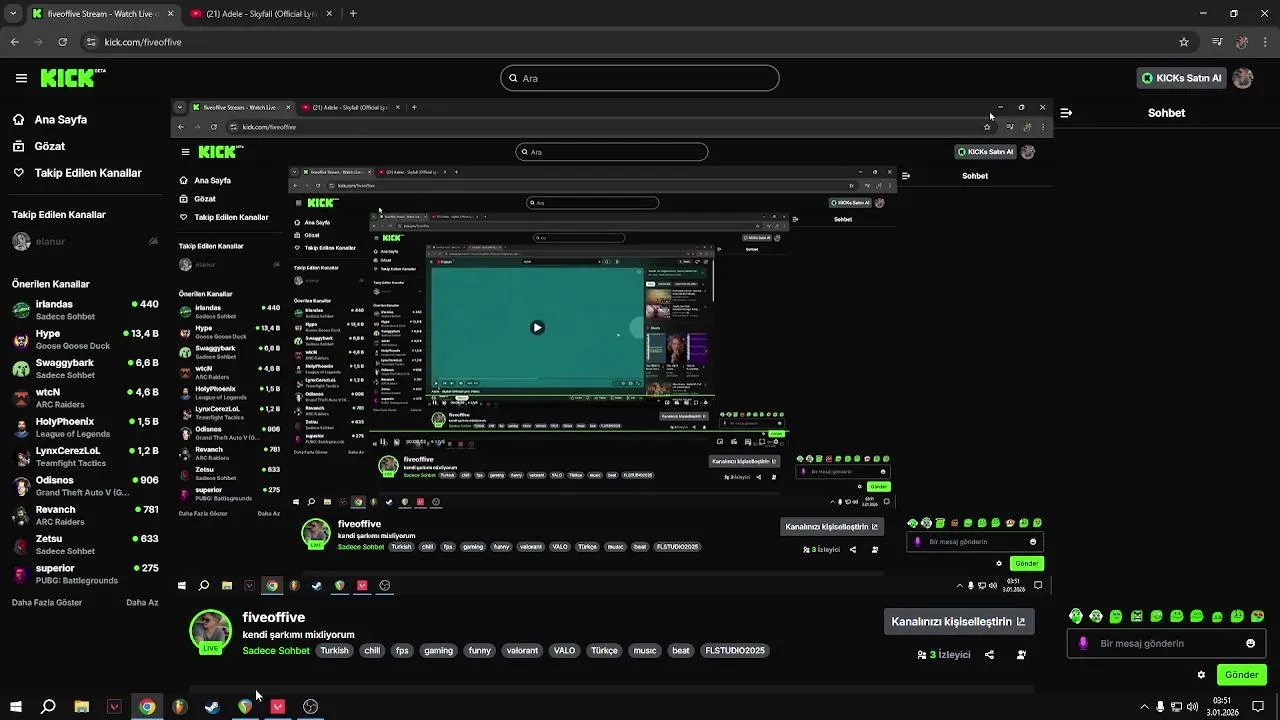Open the Revanch channel
1280x720 pixels.
(x=85, y=515)
